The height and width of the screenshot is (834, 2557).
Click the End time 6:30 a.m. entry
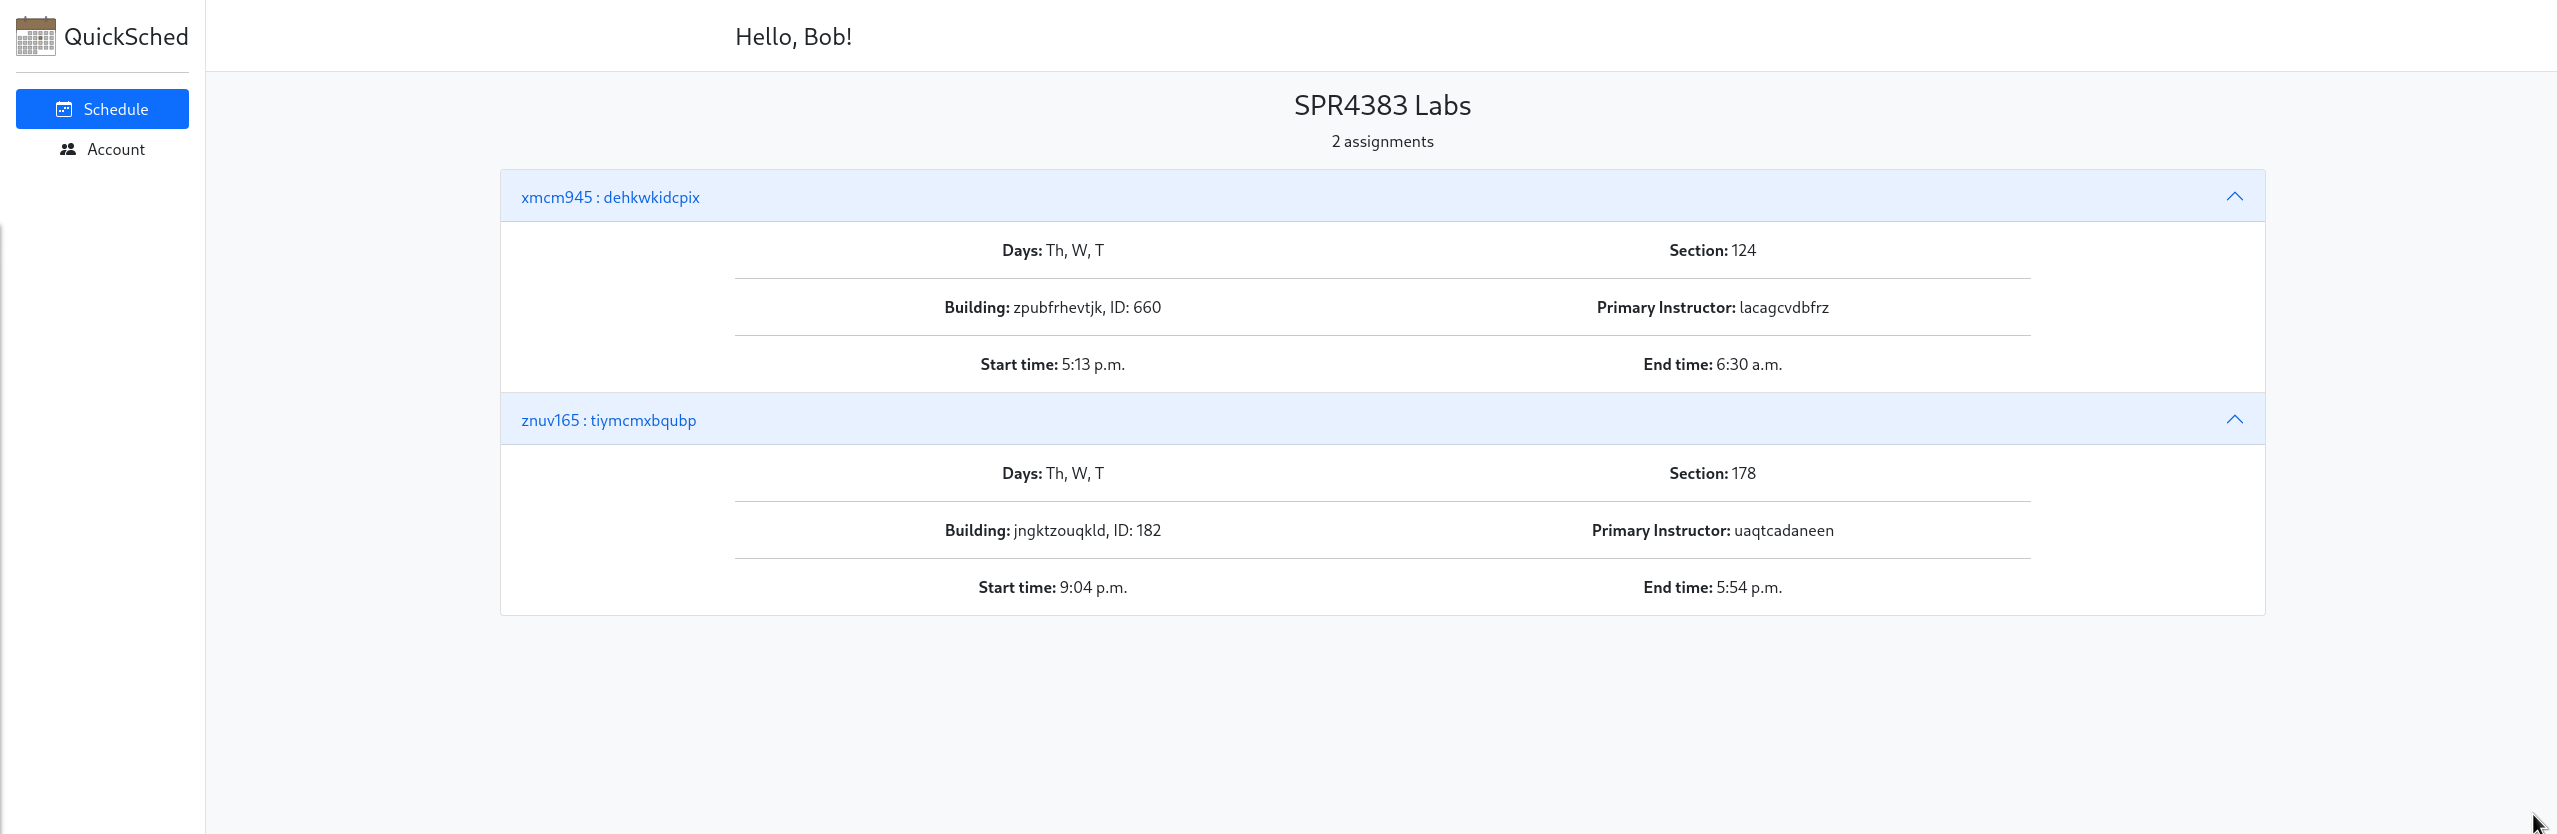tap(1712, 364)
